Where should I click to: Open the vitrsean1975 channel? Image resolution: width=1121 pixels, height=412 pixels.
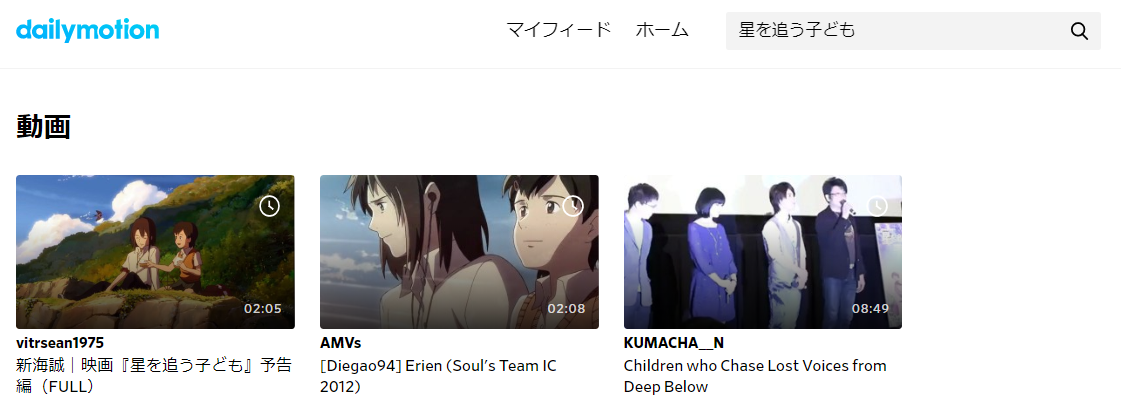(60, 343)
